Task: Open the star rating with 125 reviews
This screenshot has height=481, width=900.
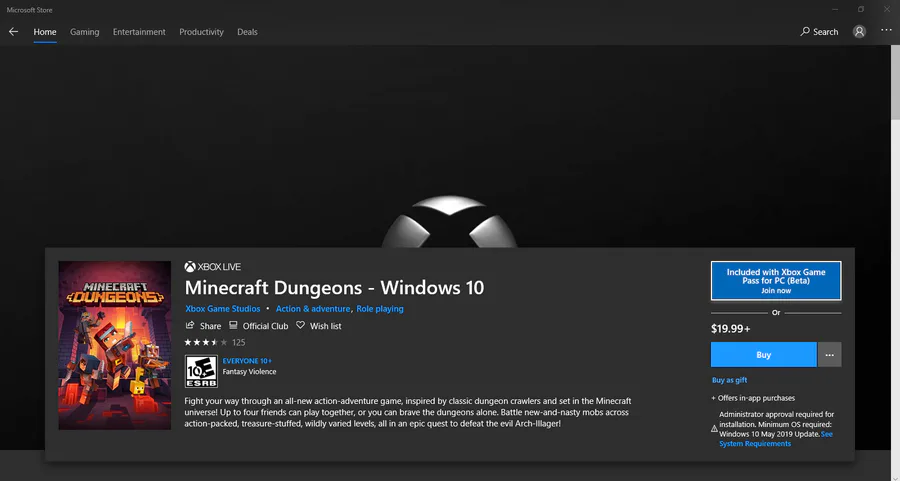Action: (x=215, y=343)
